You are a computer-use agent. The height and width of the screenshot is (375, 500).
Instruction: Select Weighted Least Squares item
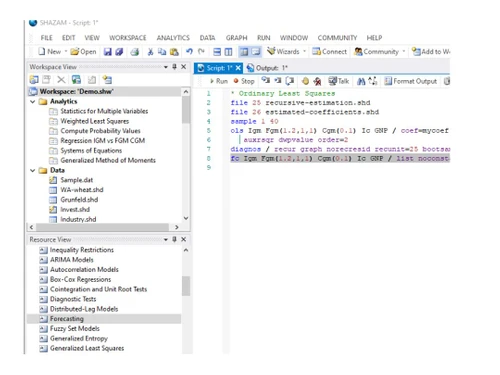coord(95,121)
